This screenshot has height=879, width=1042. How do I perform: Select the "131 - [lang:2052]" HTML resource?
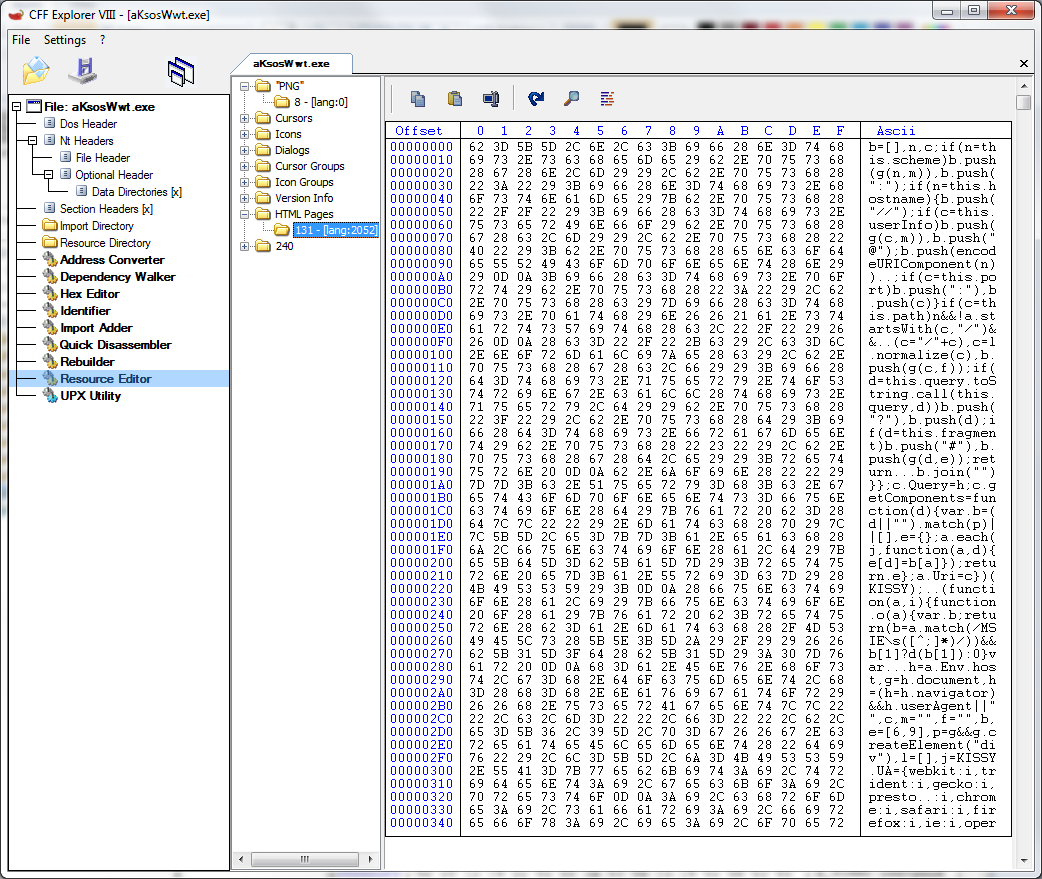point(336,230)
